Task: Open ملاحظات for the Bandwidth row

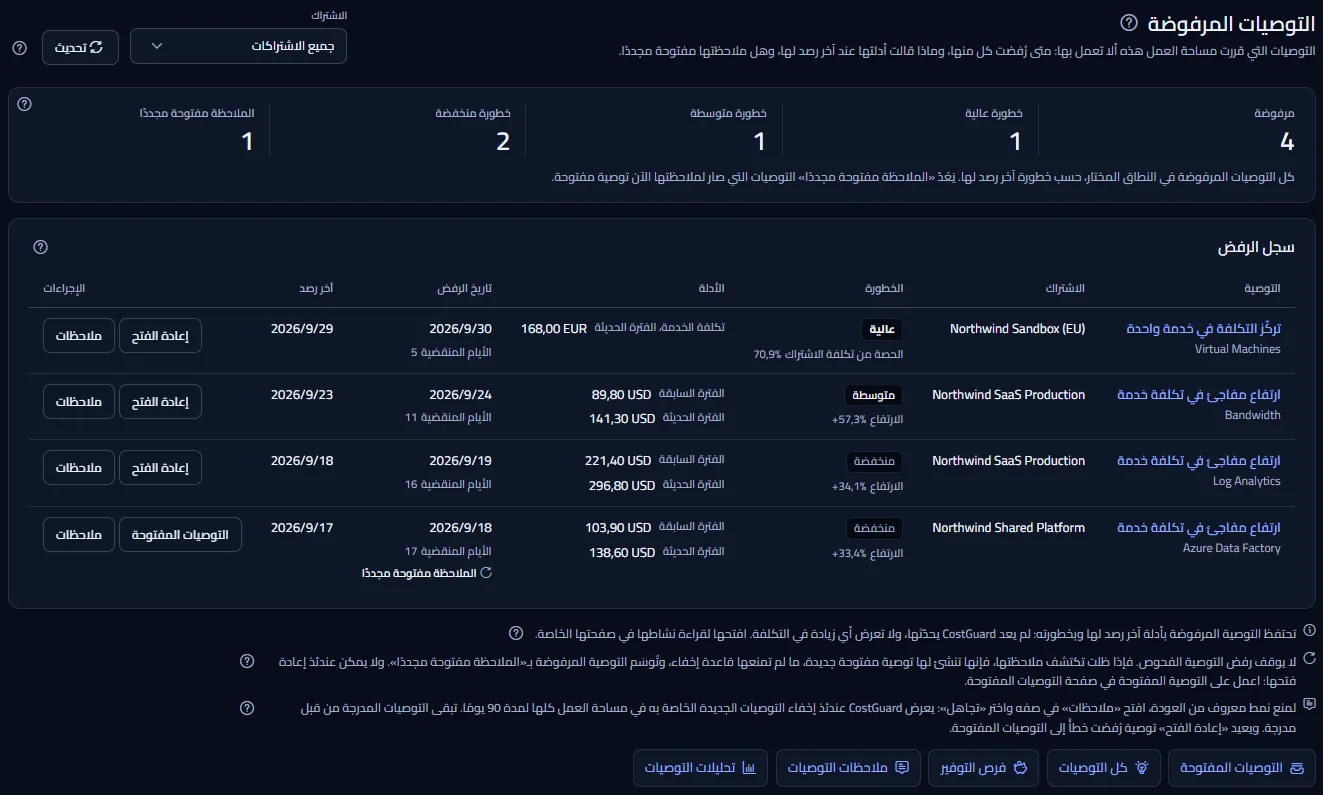Action: pos(79,402)
